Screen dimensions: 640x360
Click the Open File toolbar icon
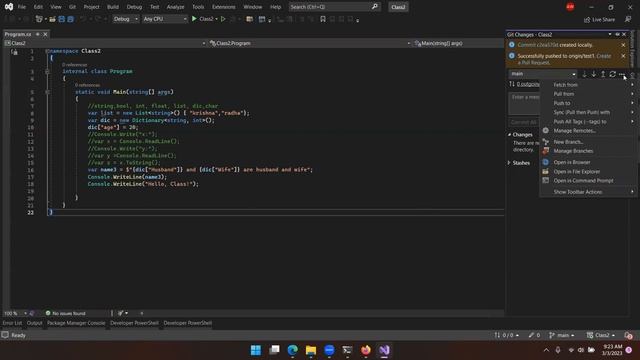[x=52, y=19]
